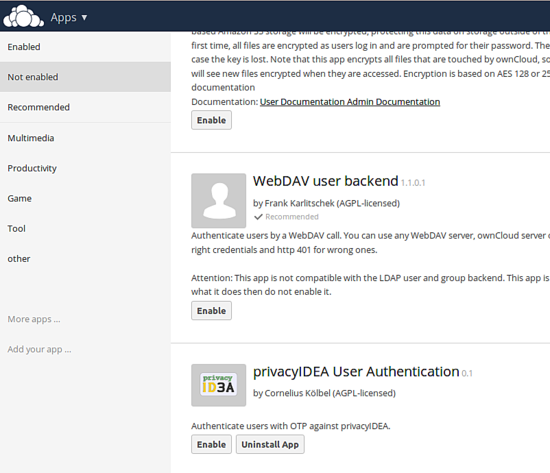This screenshot has width=550, height=473.
Task: Click the Recommended checkmark under WebDAV
Action: (258, 217)
